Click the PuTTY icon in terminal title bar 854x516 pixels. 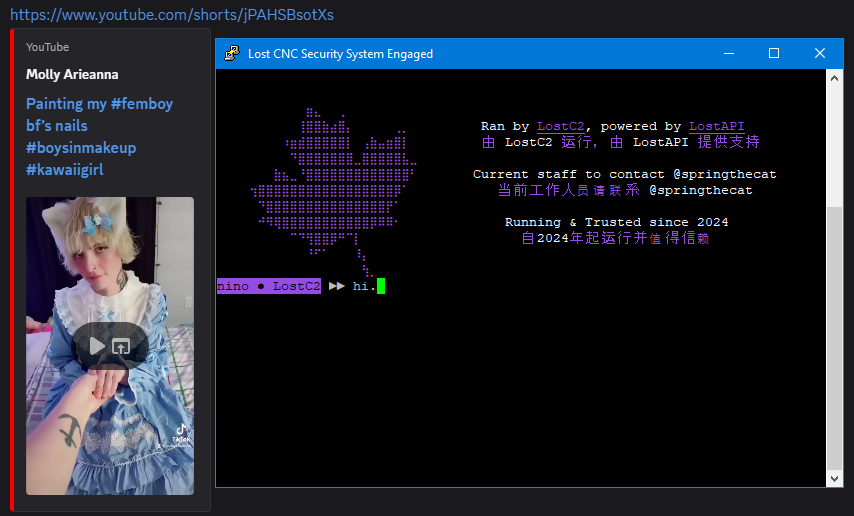coord(232,53)
